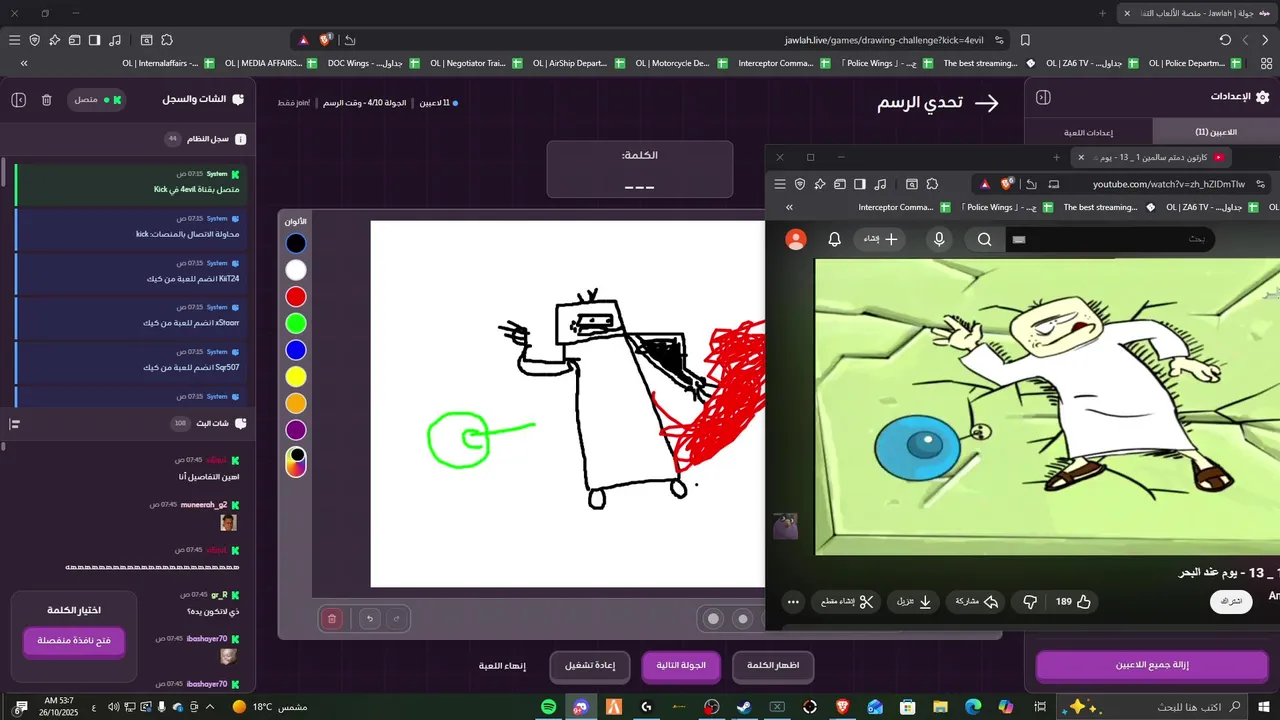Click إزالة جميع اللاعبين button

(x=1152, y=665)
